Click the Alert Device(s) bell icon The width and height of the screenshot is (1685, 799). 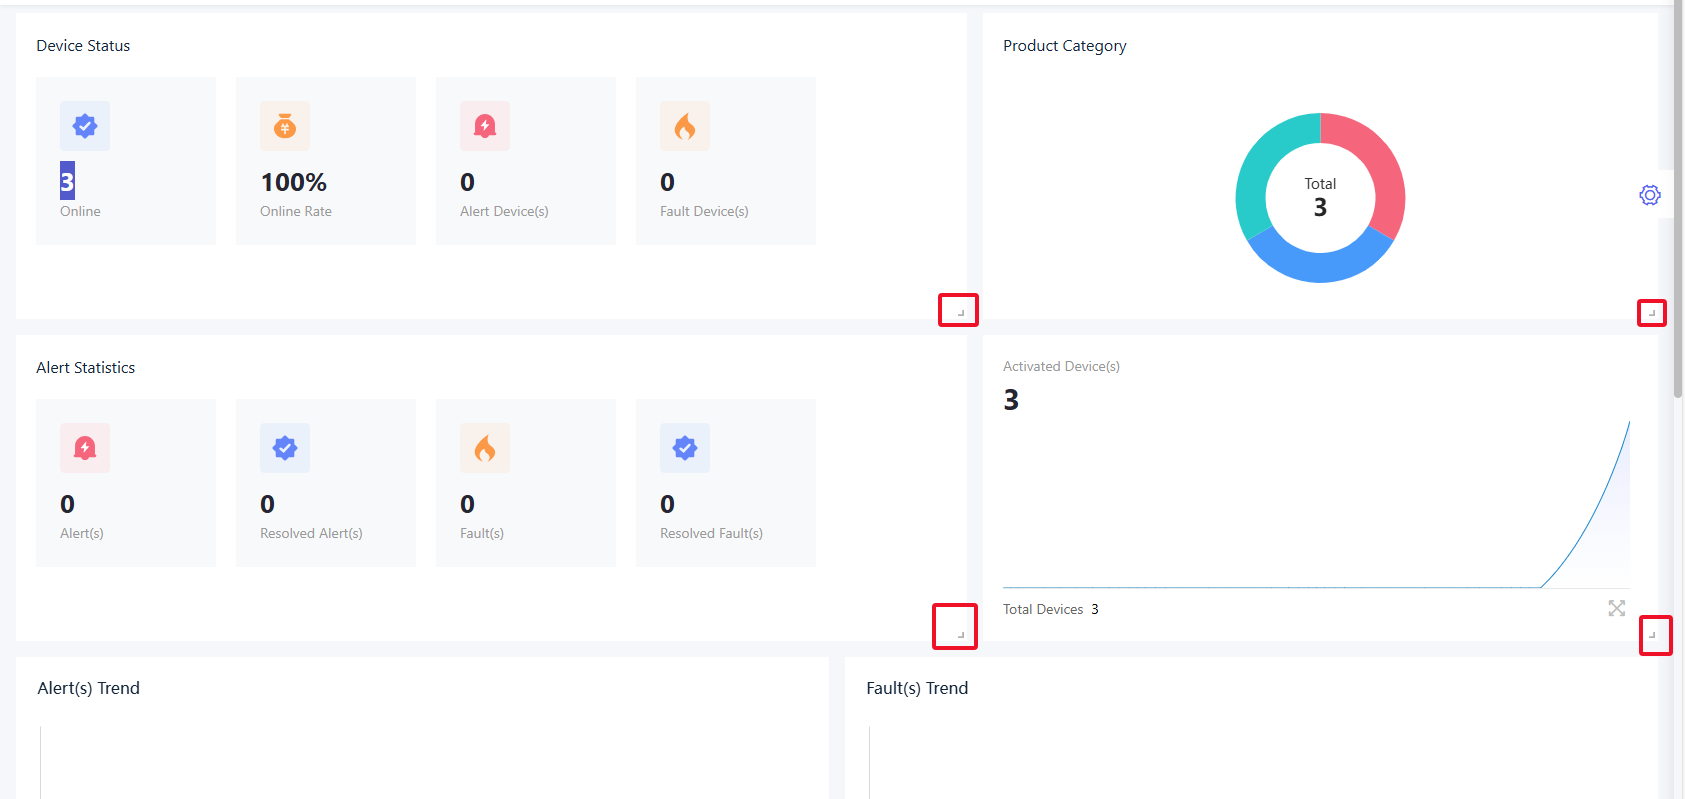[x=485, y=126]
